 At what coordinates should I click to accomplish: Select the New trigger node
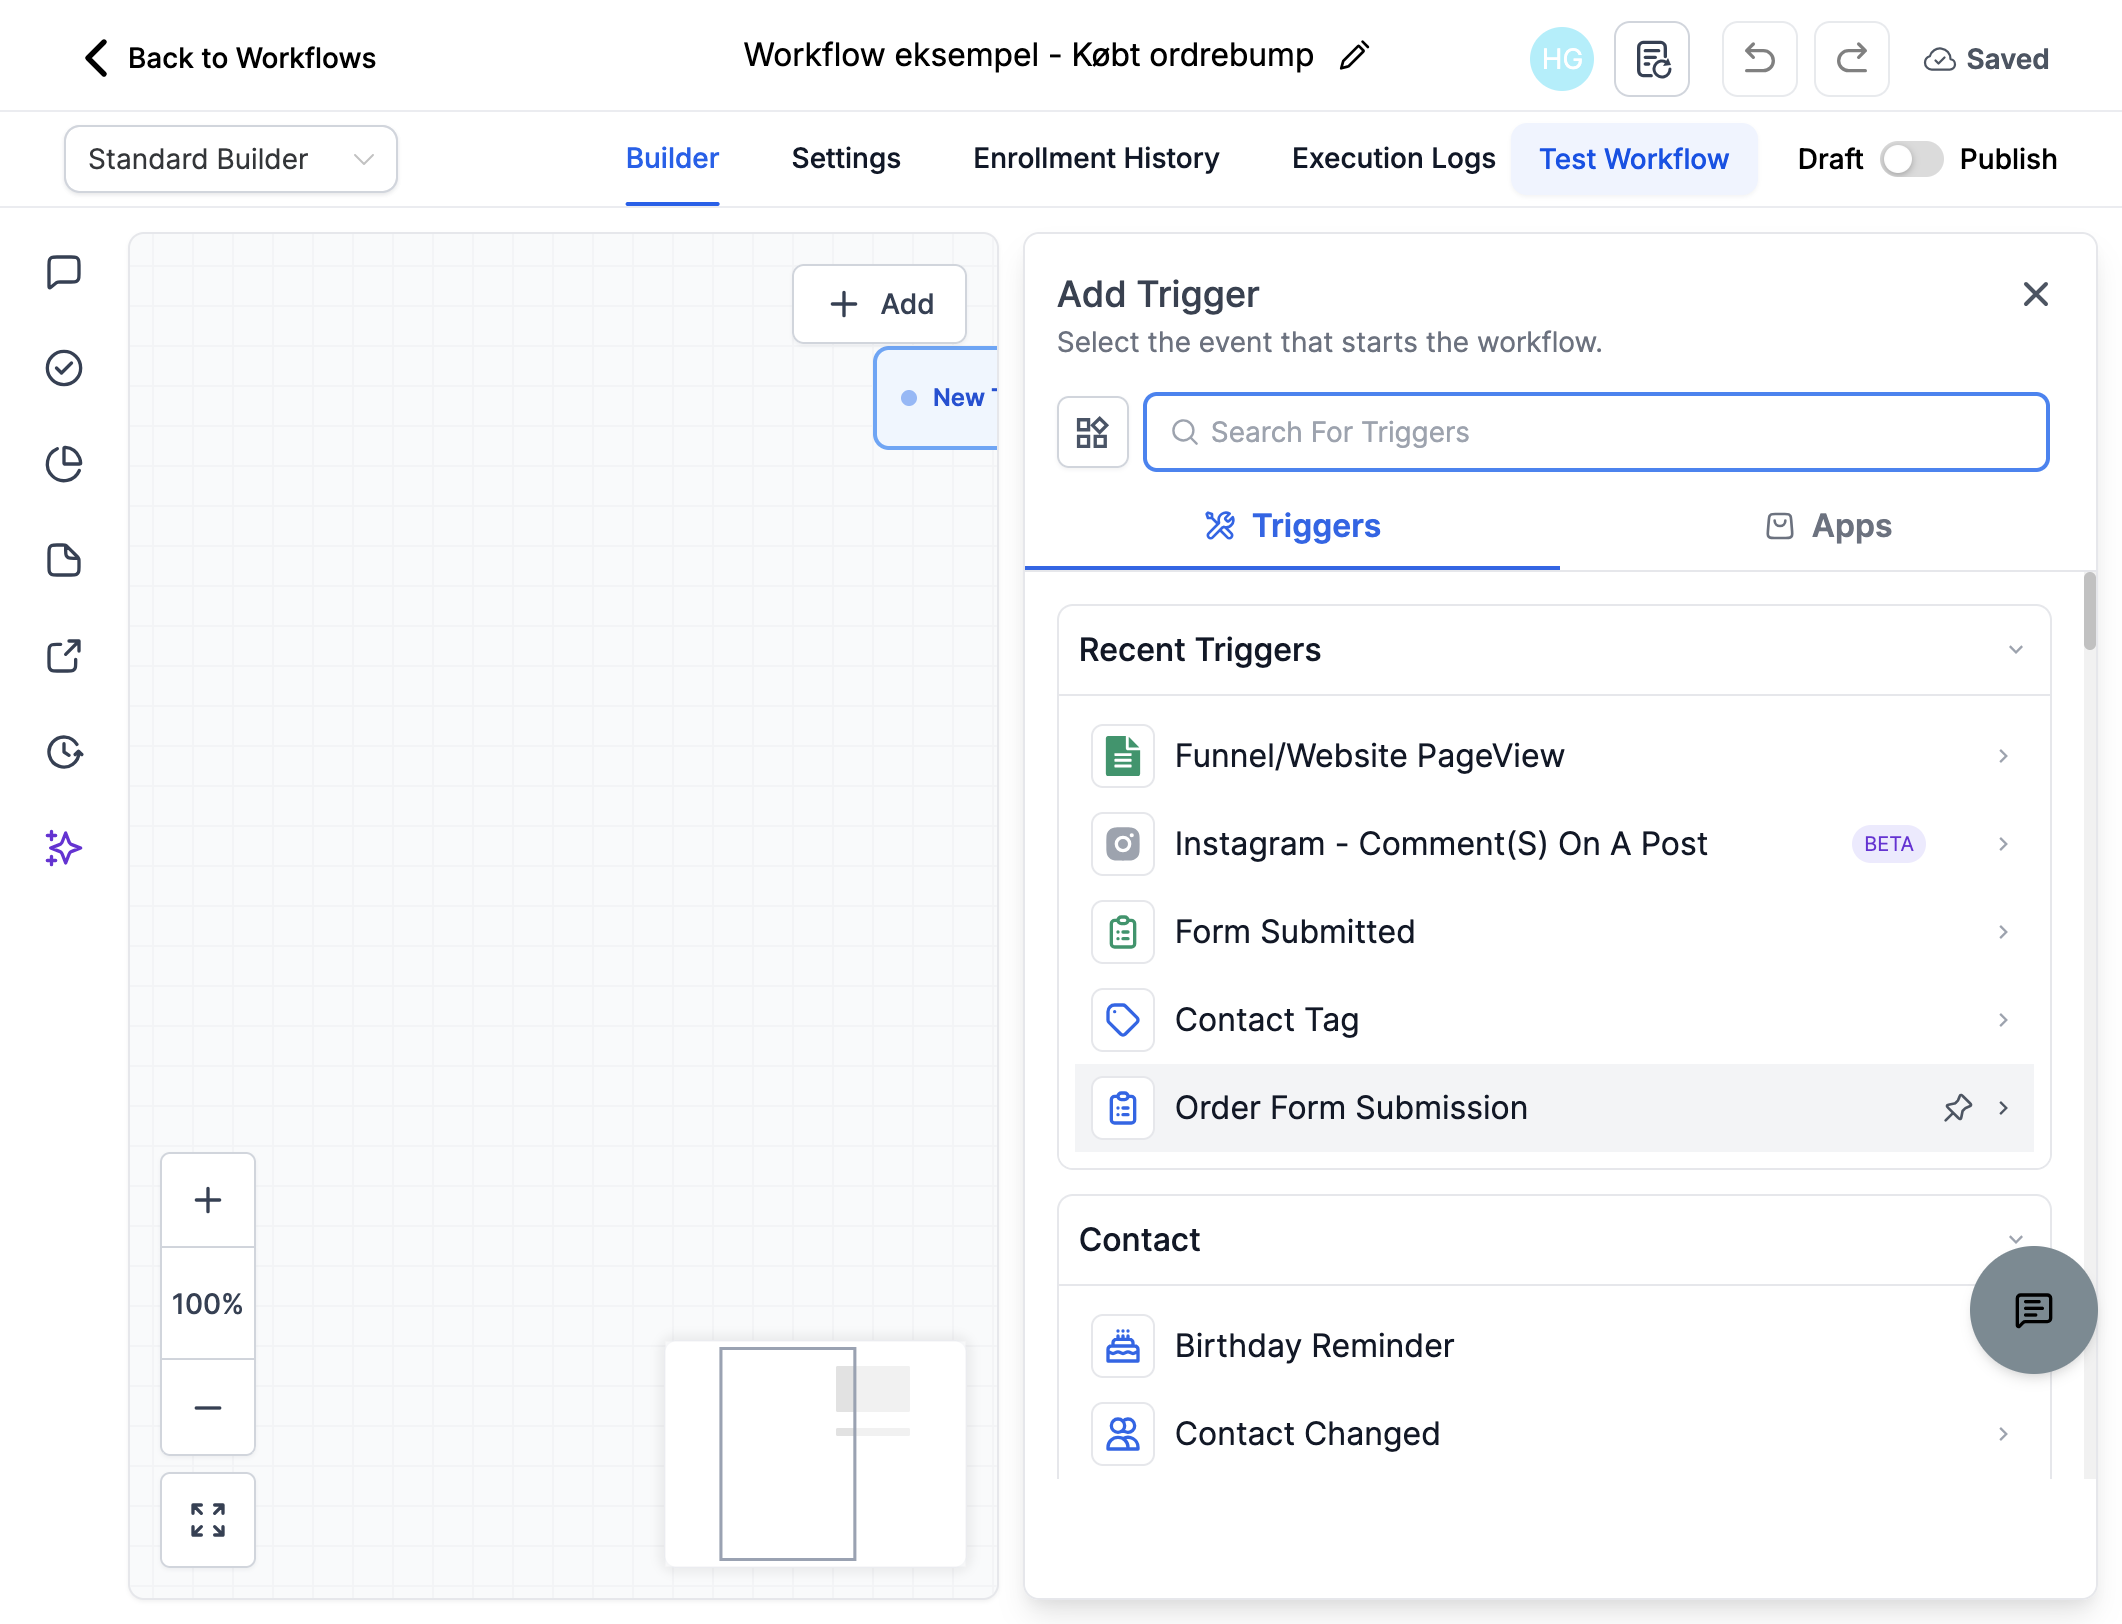[x=936, y=398]
